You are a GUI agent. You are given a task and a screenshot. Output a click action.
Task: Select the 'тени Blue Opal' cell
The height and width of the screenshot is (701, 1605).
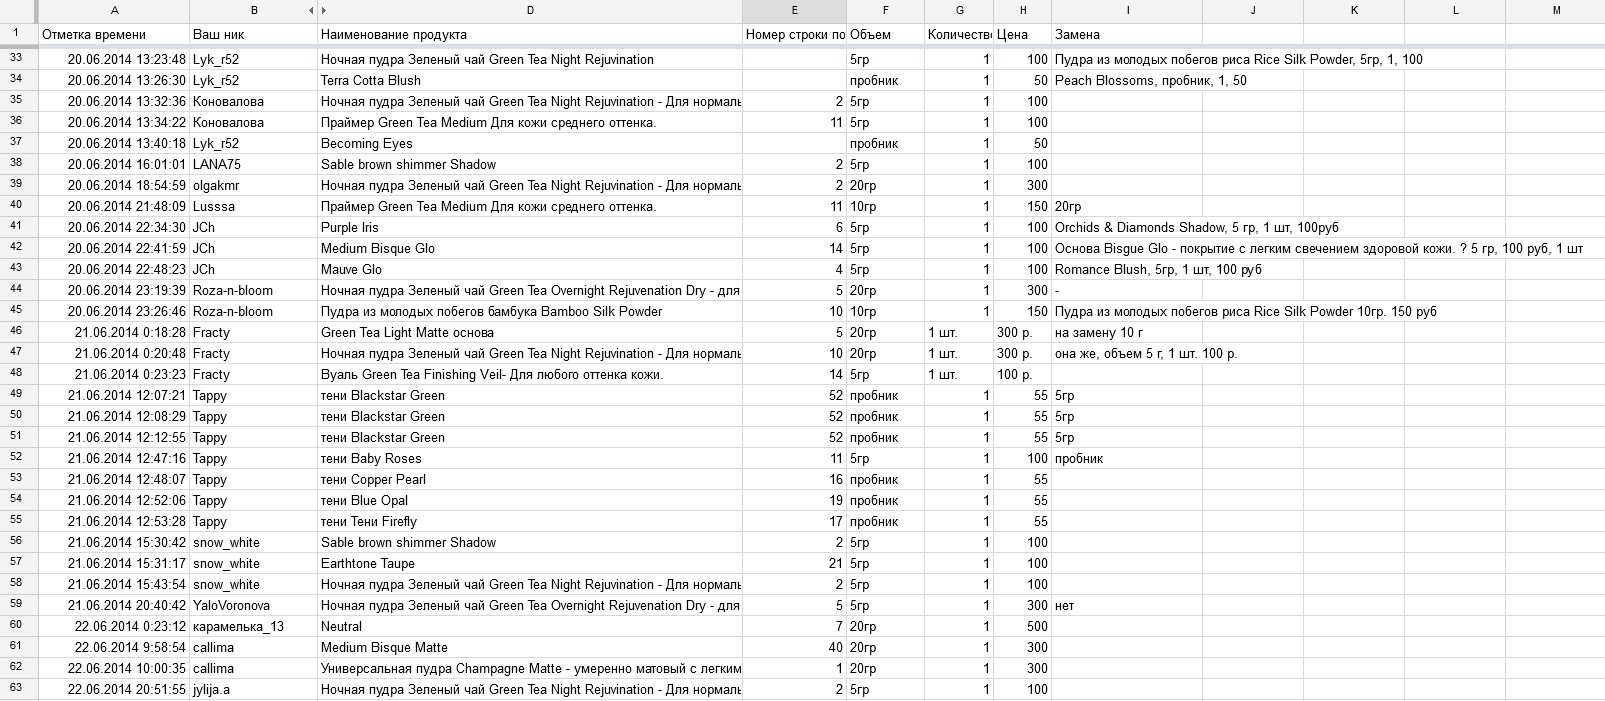tap(530, 500)
